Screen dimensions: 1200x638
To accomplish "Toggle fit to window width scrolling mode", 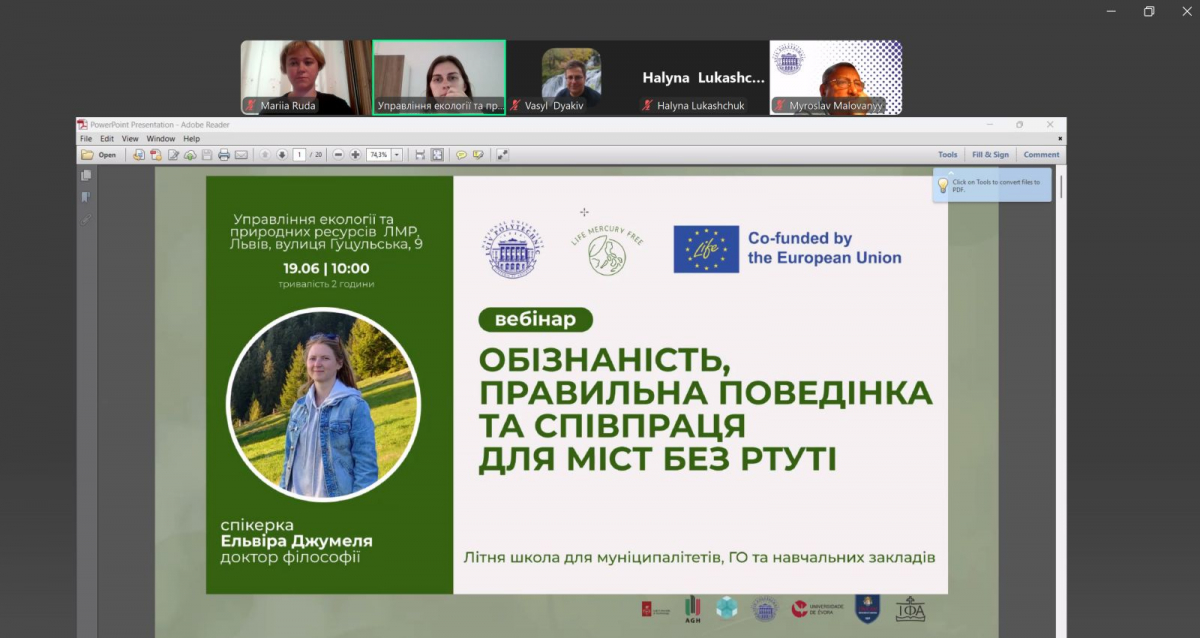I will tap(420, 155).
